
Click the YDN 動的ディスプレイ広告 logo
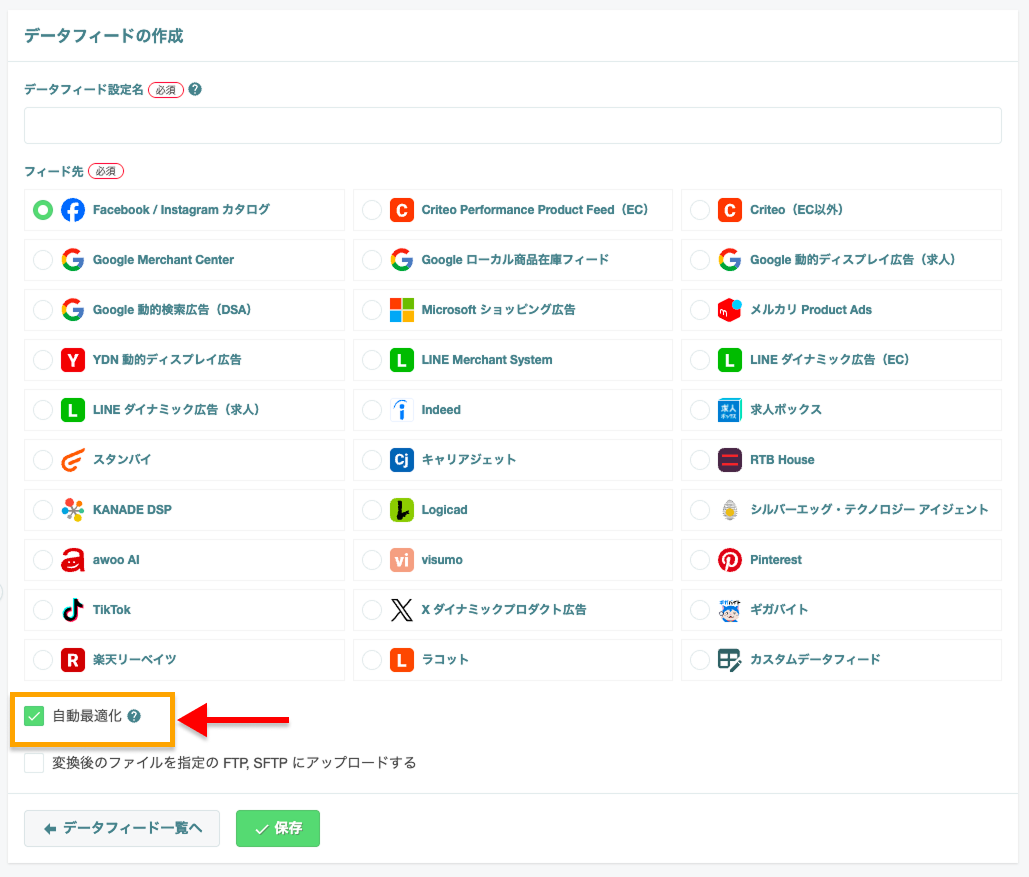tap(73, 360)
